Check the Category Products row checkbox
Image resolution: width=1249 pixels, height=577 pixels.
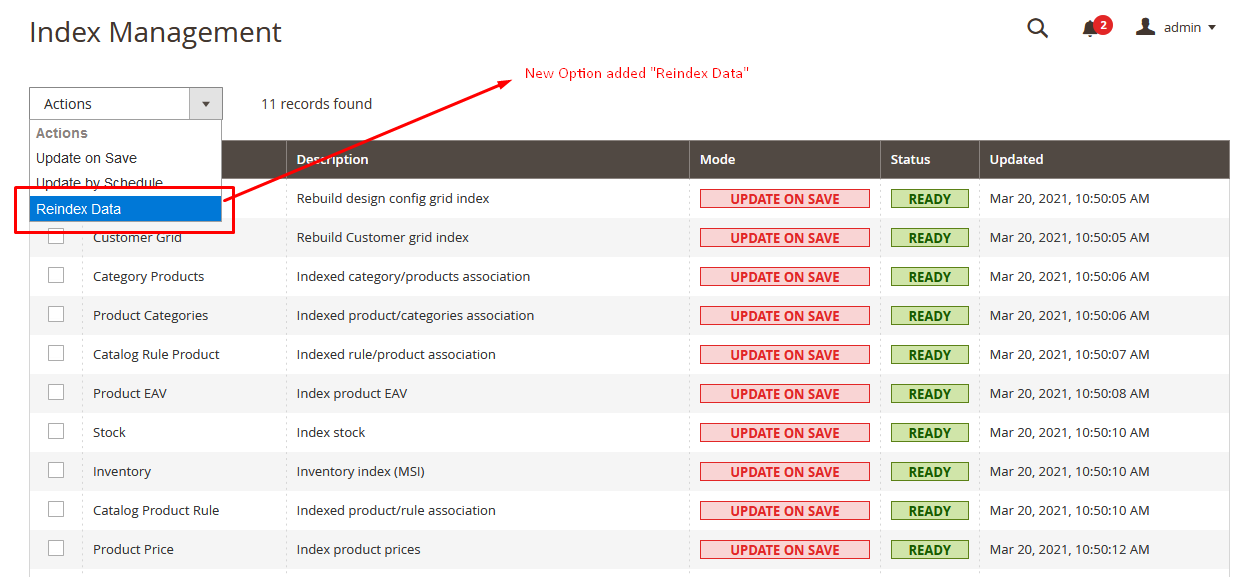[56, 275]
